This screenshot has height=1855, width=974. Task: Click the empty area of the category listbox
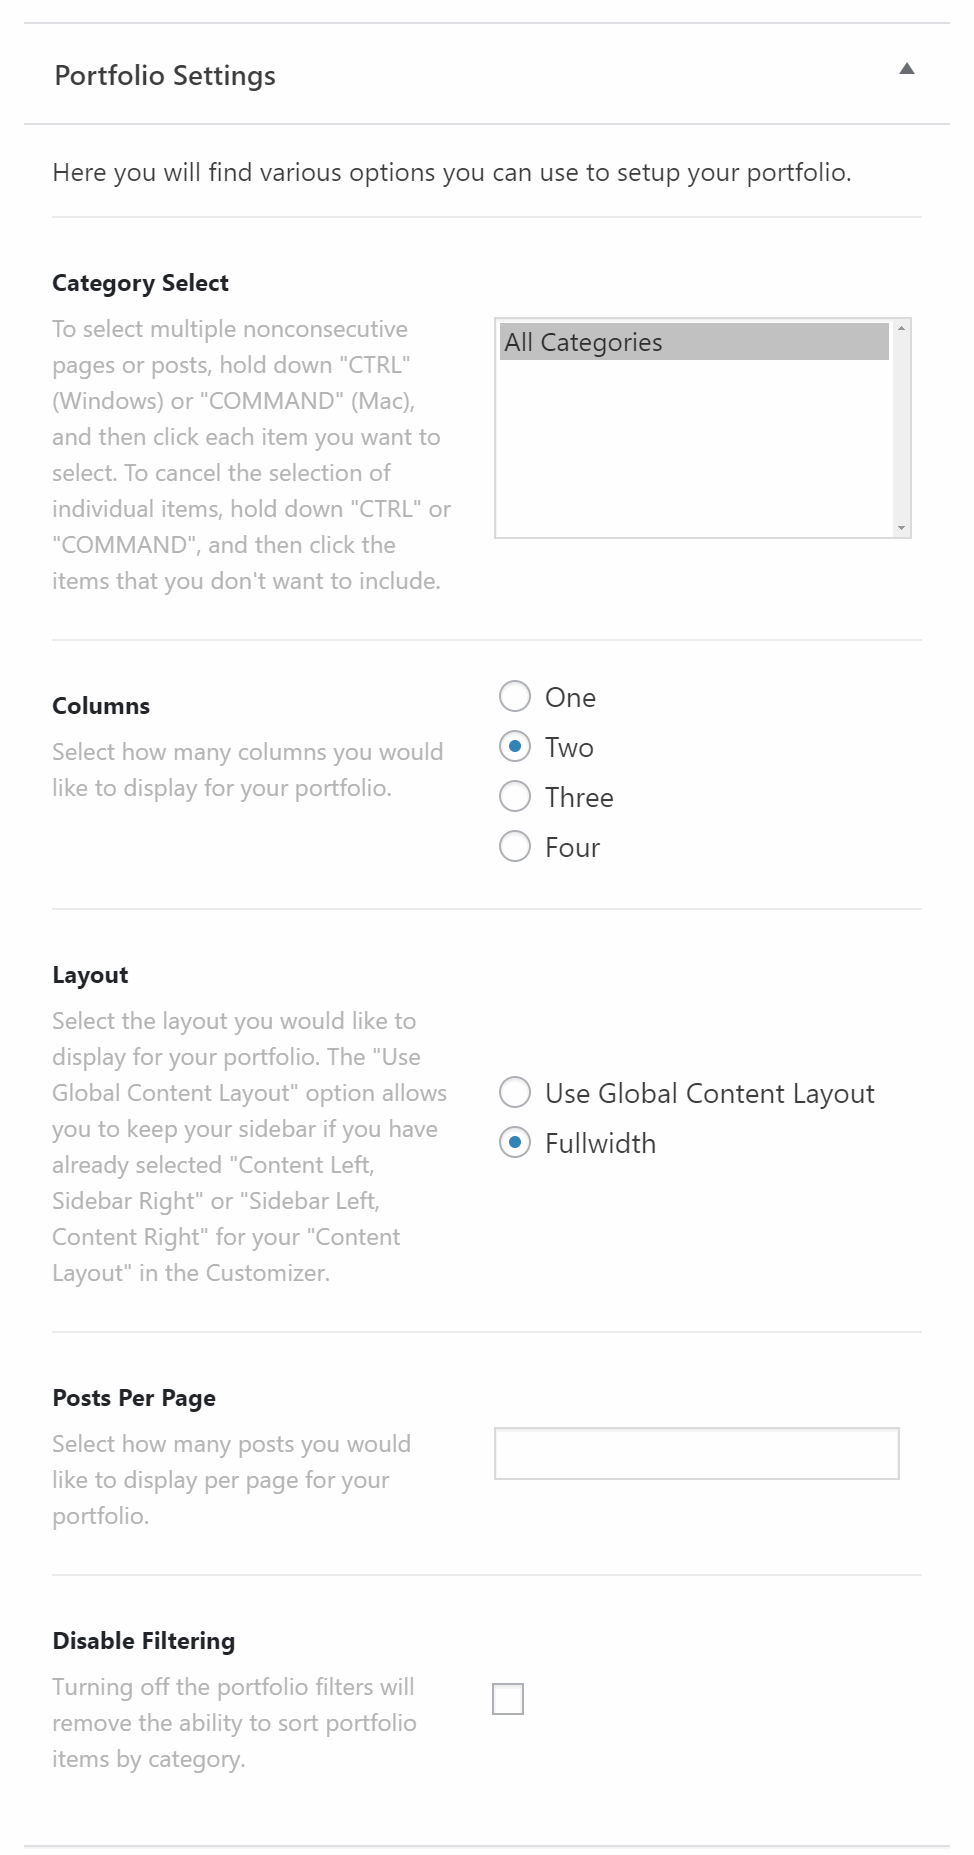point(694,450)
